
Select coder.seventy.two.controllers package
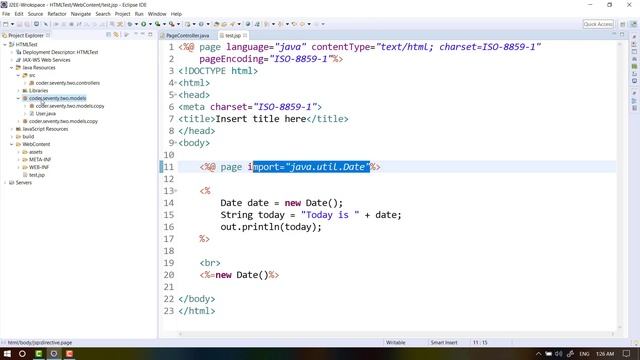67,83
